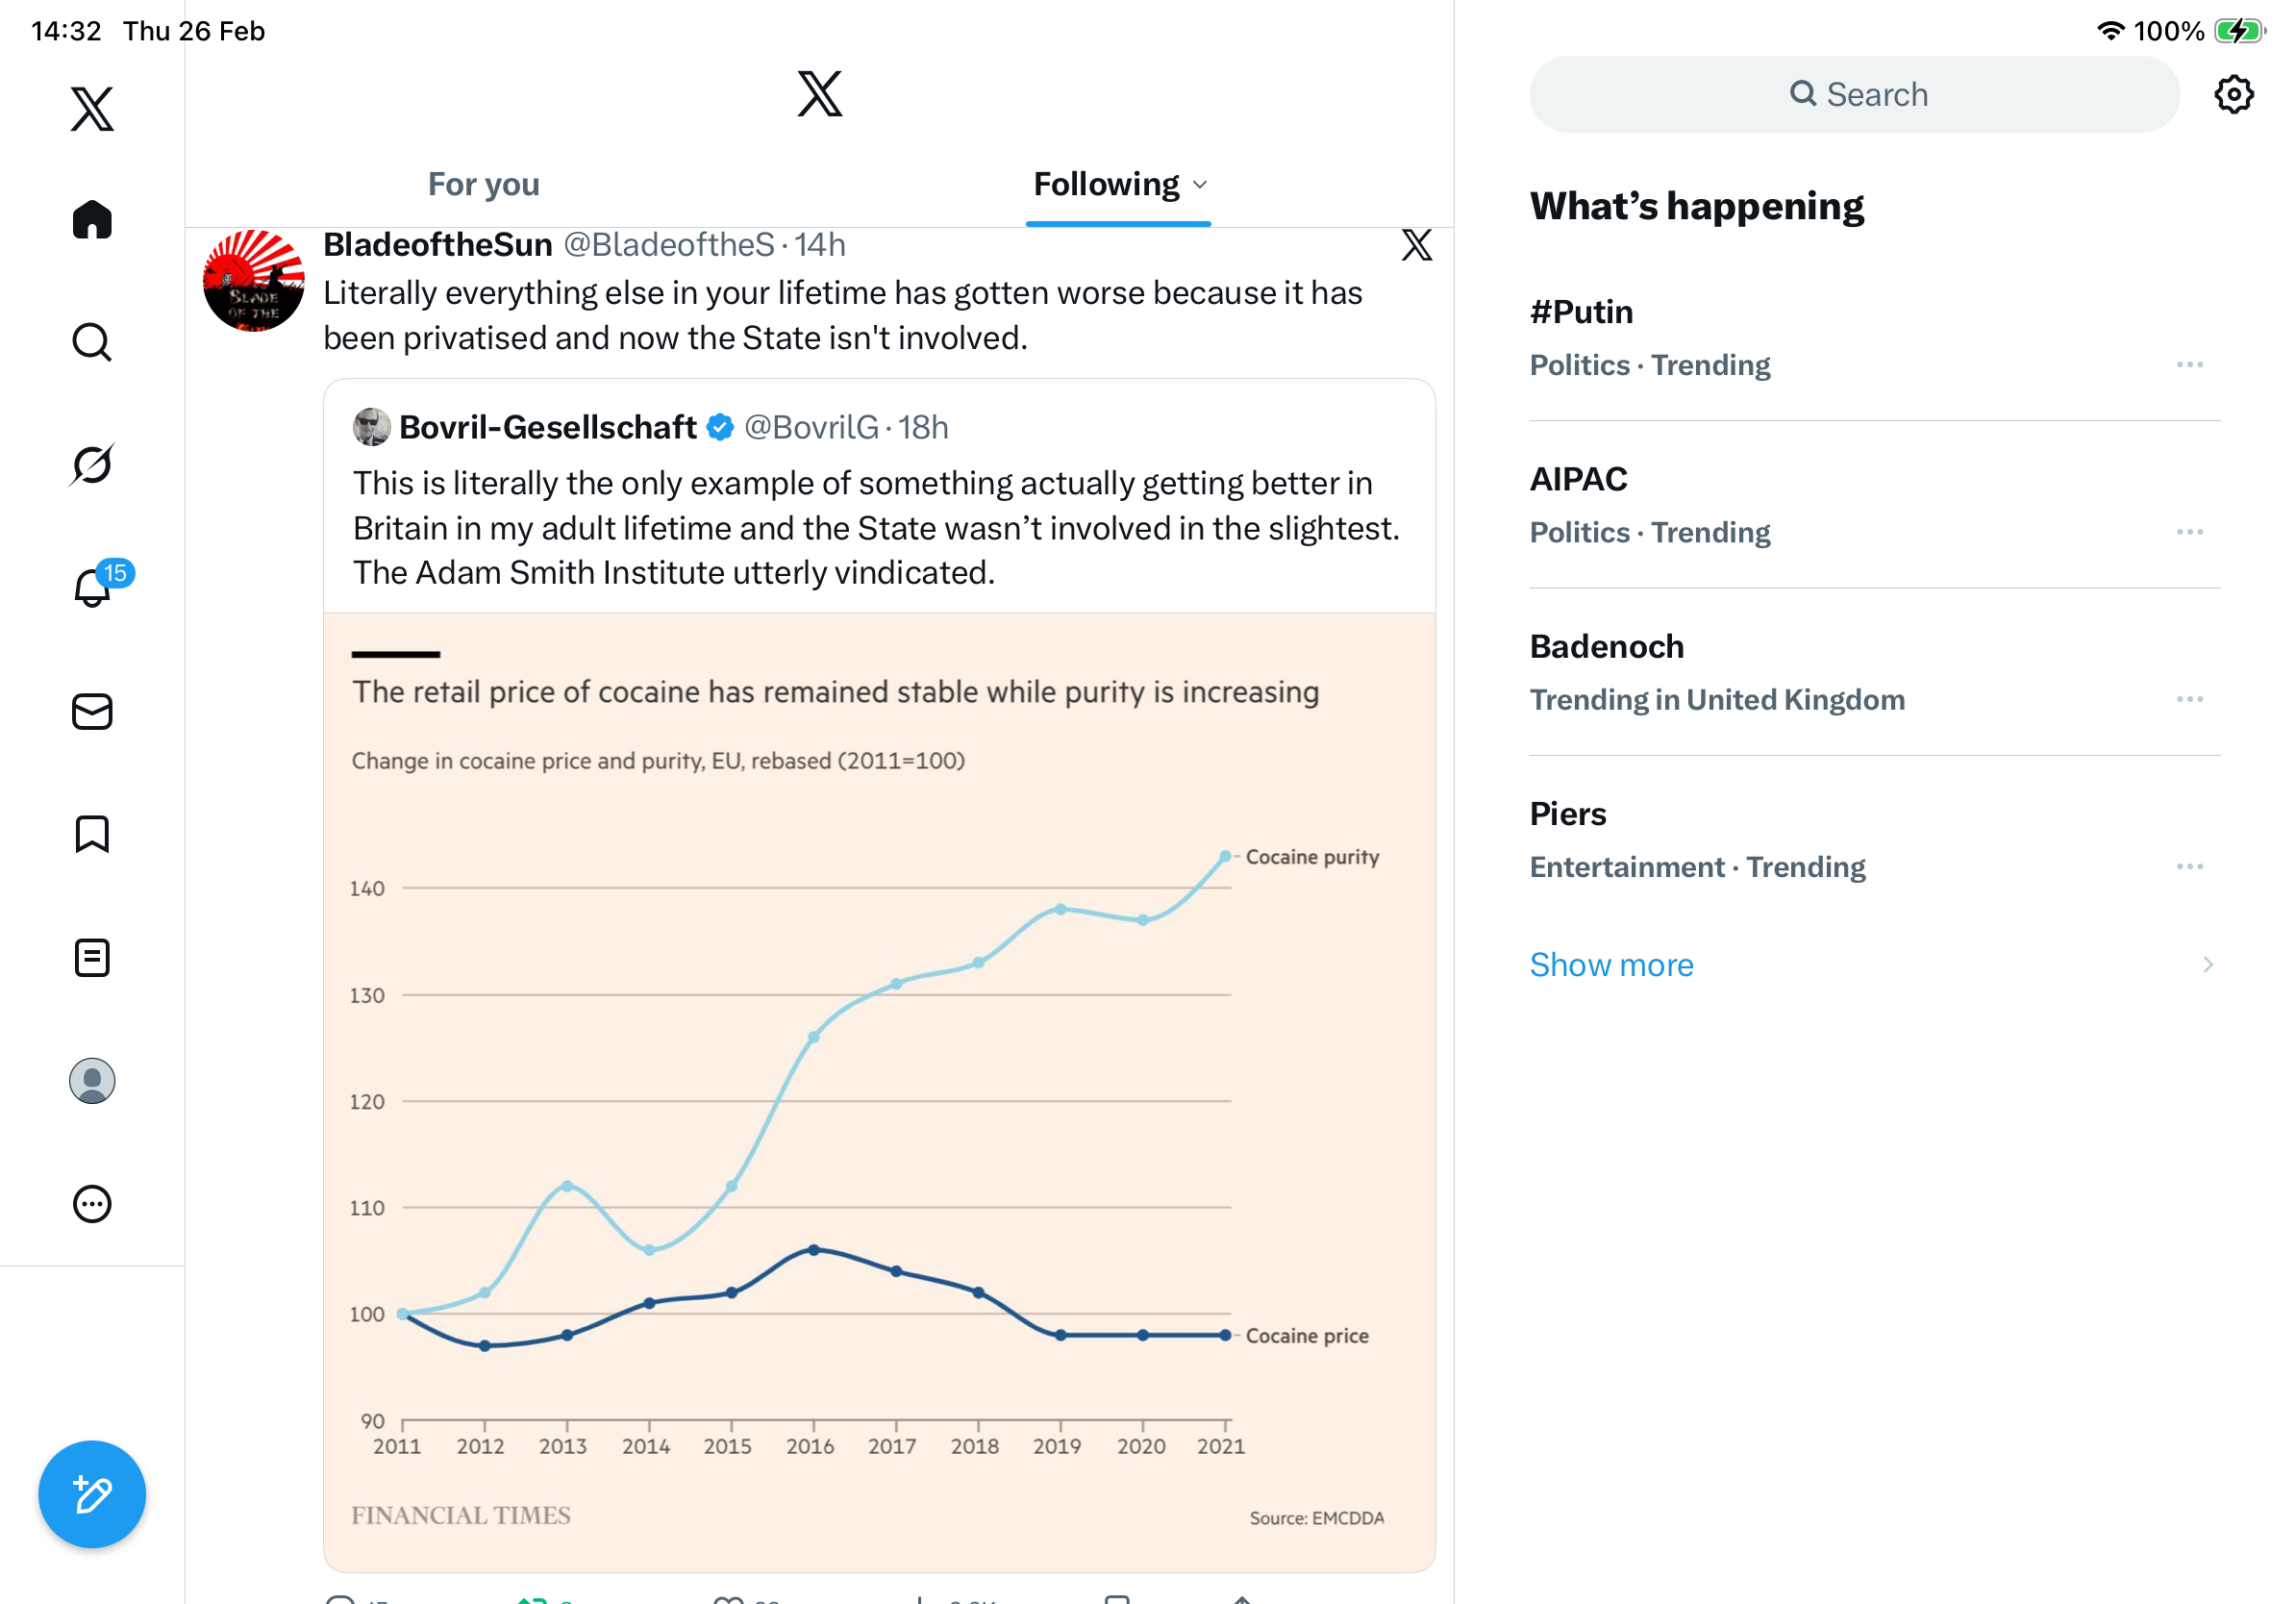Open Lists icon in sidebar
Viewport: 2296px width, 1604px height.
(x=92, y=957)
